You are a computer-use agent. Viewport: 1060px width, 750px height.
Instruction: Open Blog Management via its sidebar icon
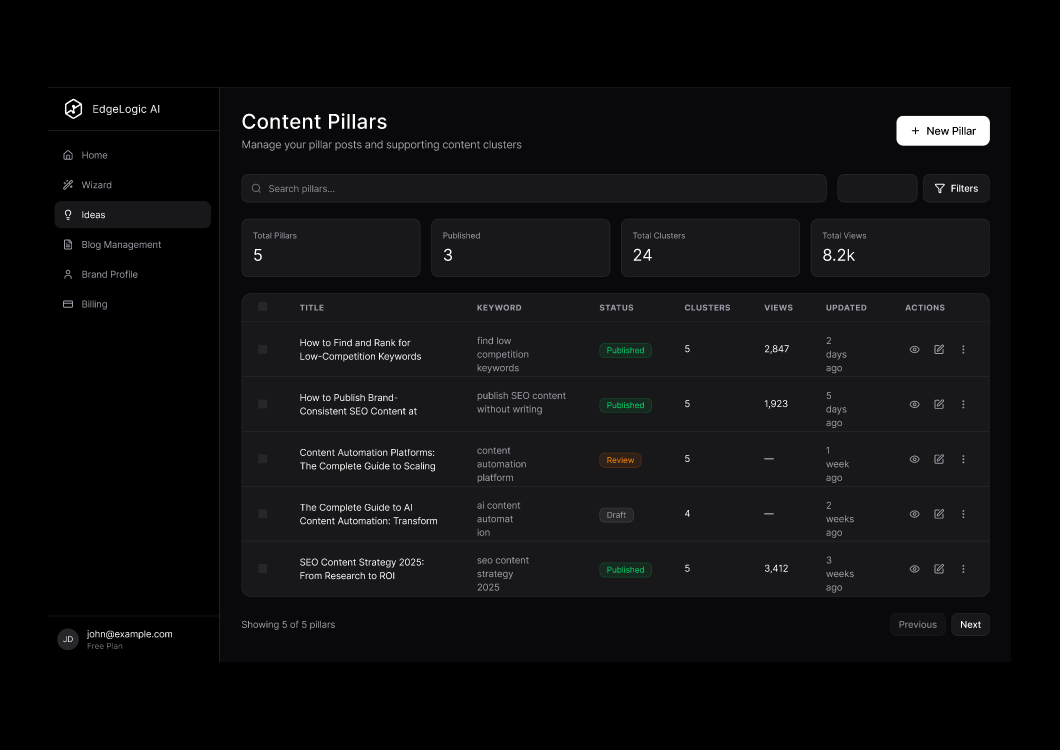click(69, 244)
